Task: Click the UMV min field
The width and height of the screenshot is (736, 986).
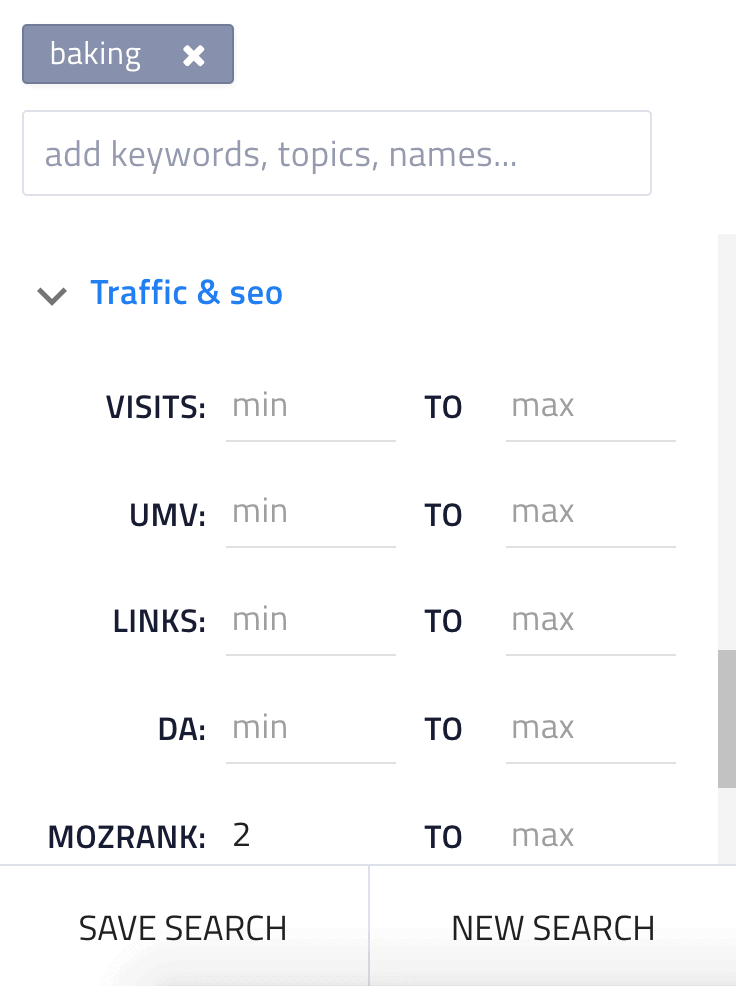Action: 310,513
